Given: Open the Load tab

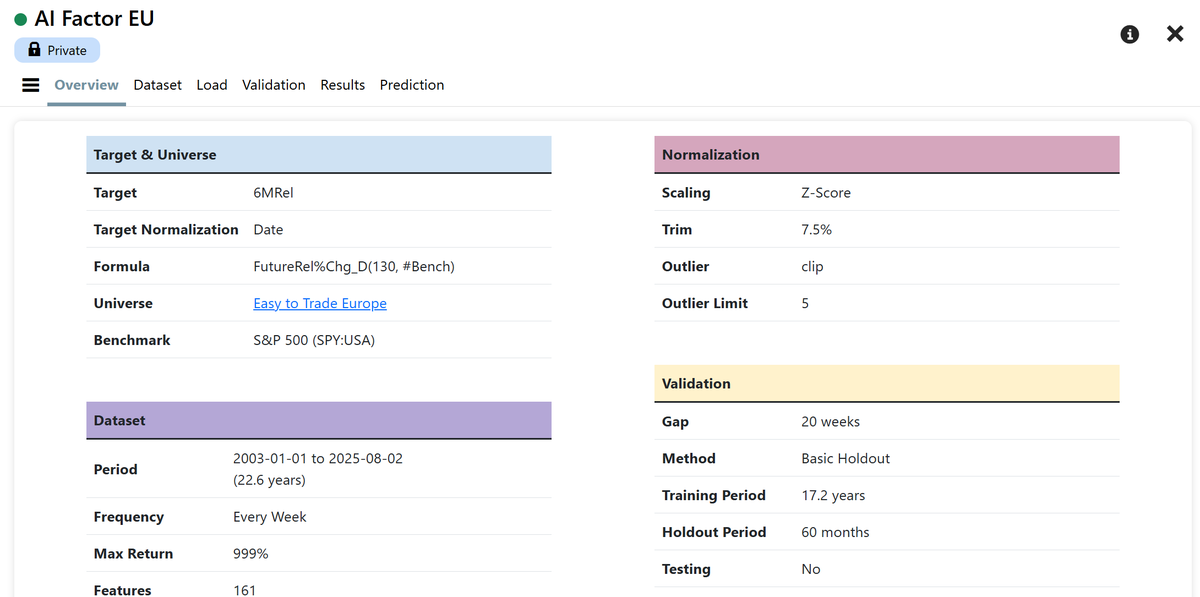Looking at the screenshot, I should point(212,85).
